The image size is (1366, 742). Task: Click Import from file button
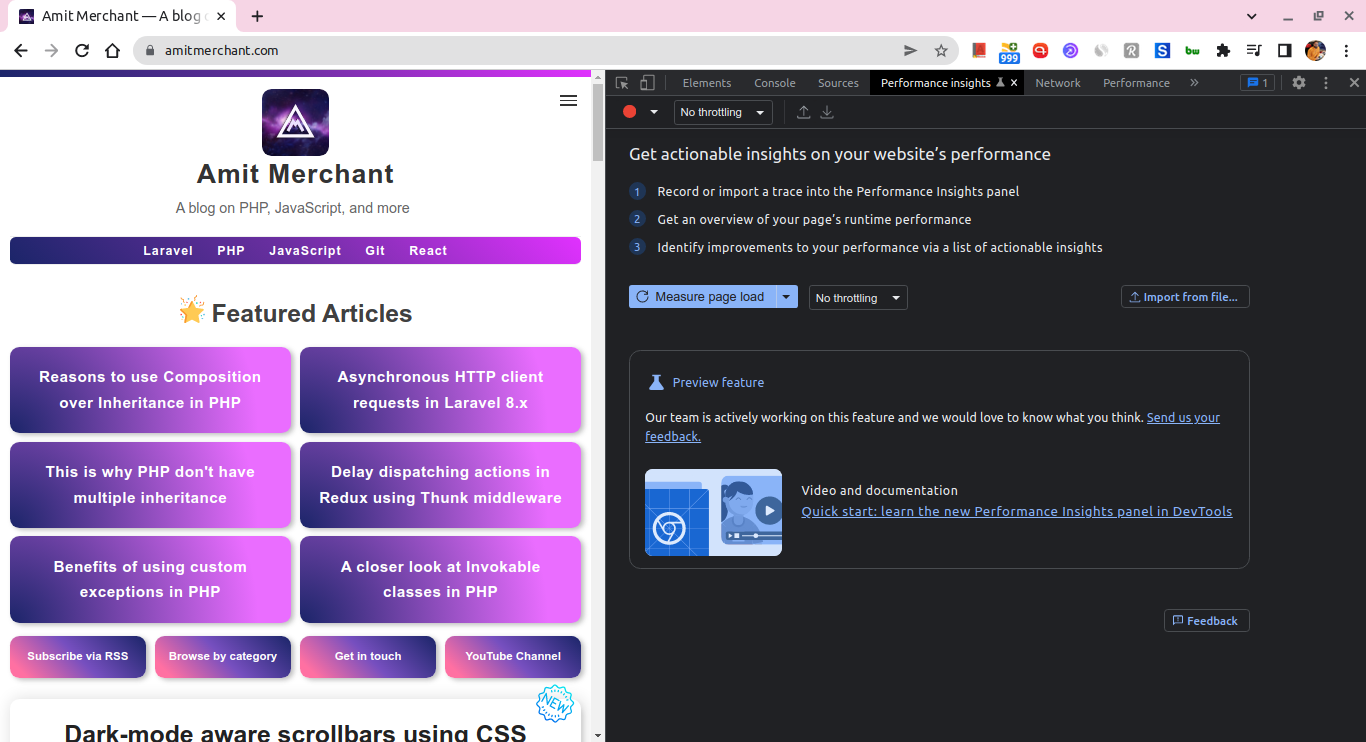(x=1185, y=297)
